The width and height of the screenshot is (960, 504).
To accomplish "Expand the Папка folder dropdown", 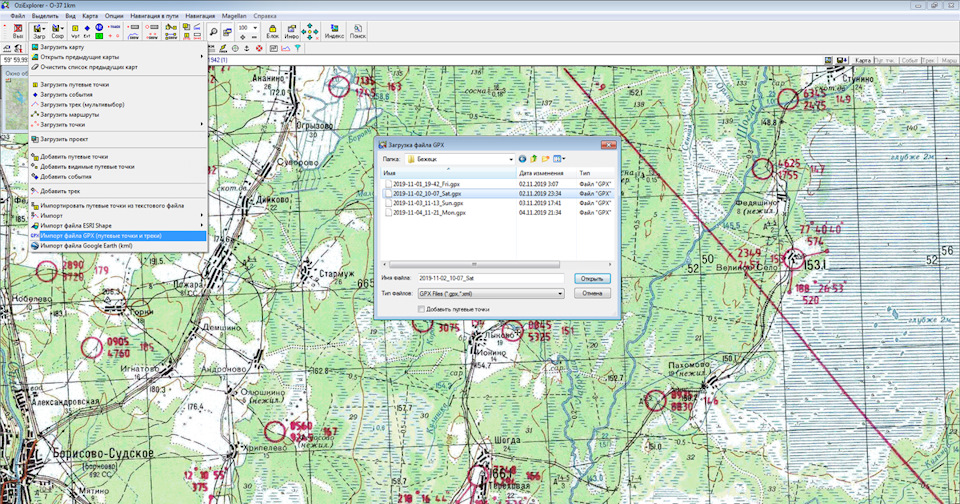I will (509, 158).
